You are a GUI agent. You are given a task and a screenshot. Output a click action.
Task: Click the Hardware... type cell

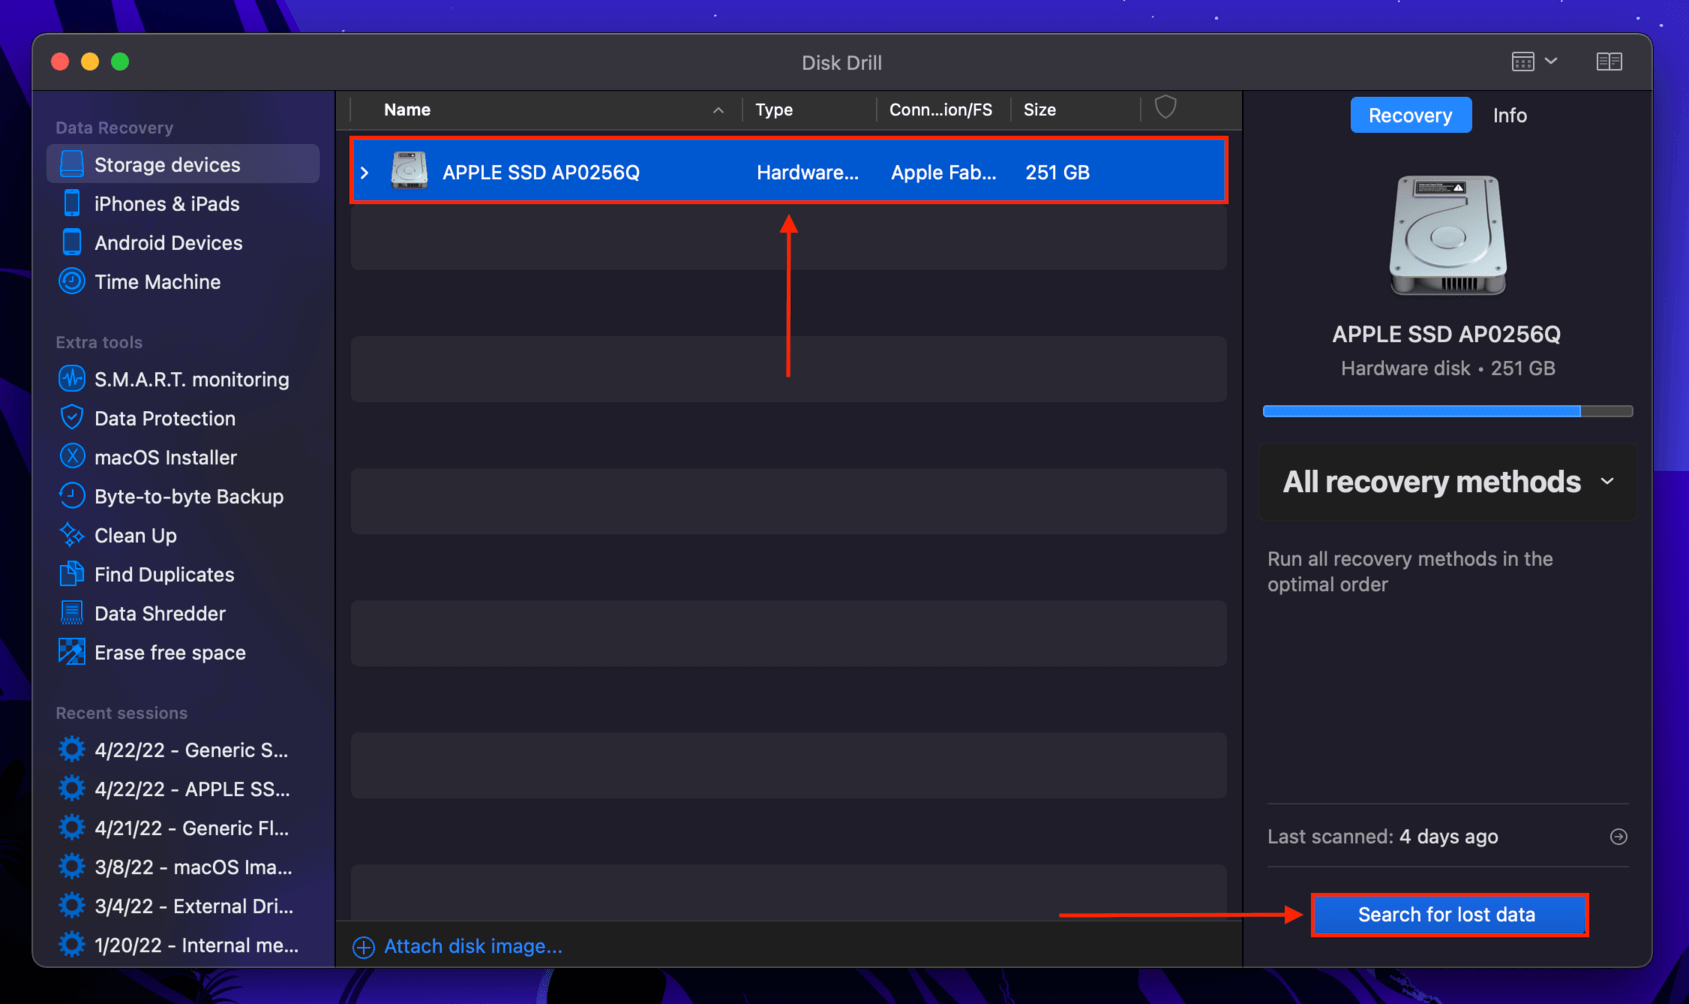(807, 172)
